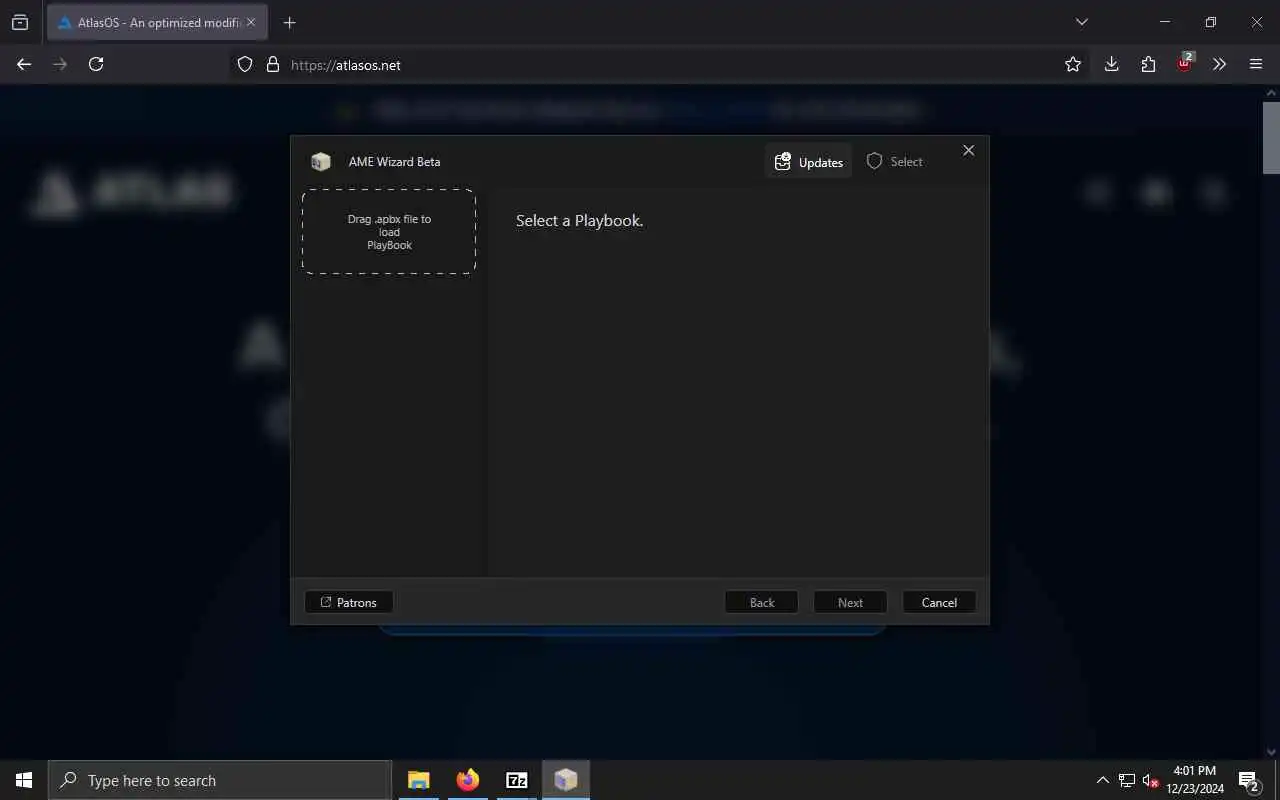
Task: Click the taskbar search box
Action: coord(220,780)
